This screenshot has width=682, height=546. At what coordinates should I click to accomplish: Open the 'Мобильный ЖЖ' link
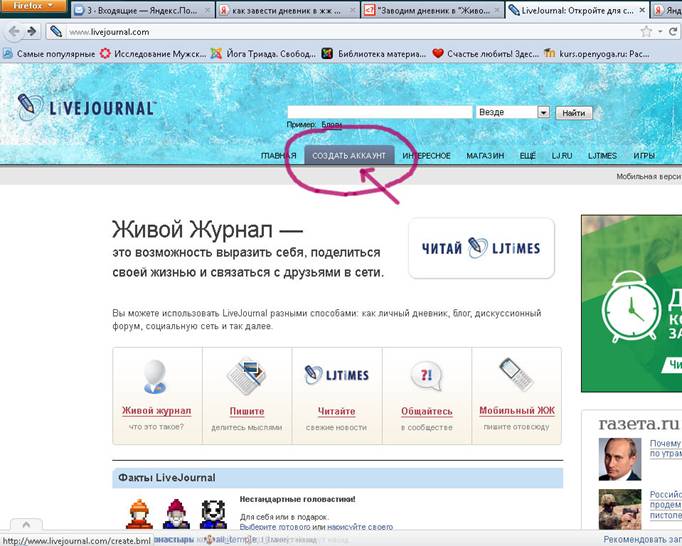517,411
